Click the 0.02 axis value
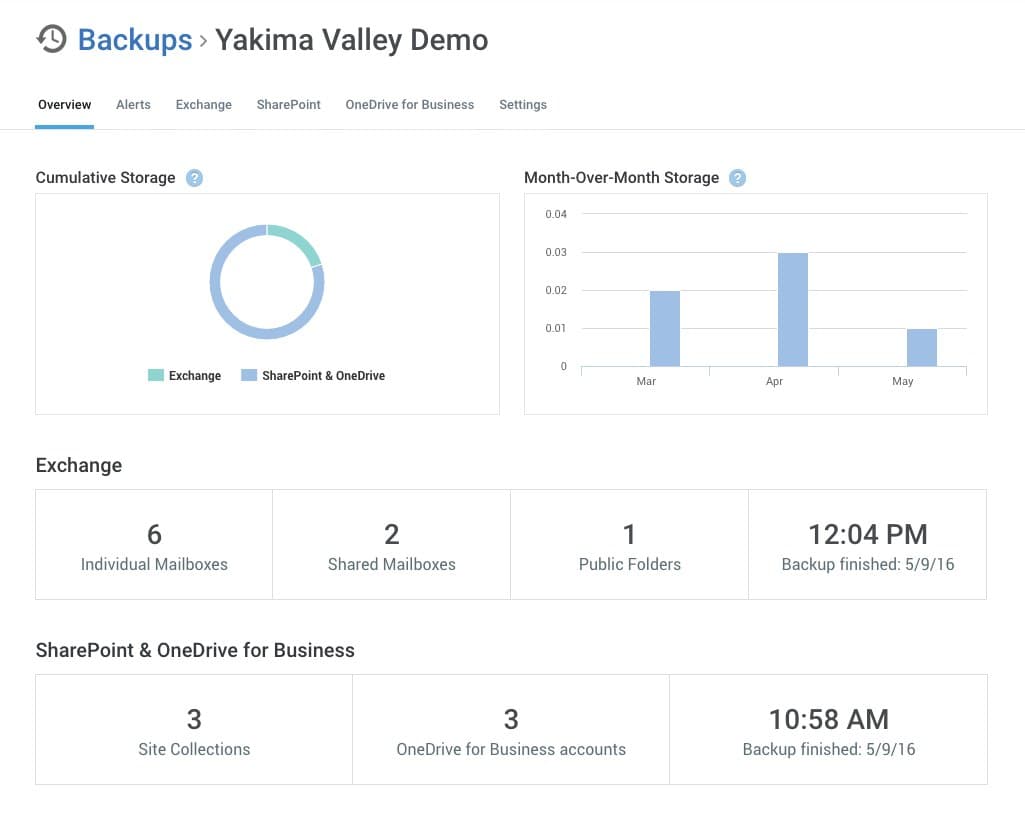 coord(556,290)
